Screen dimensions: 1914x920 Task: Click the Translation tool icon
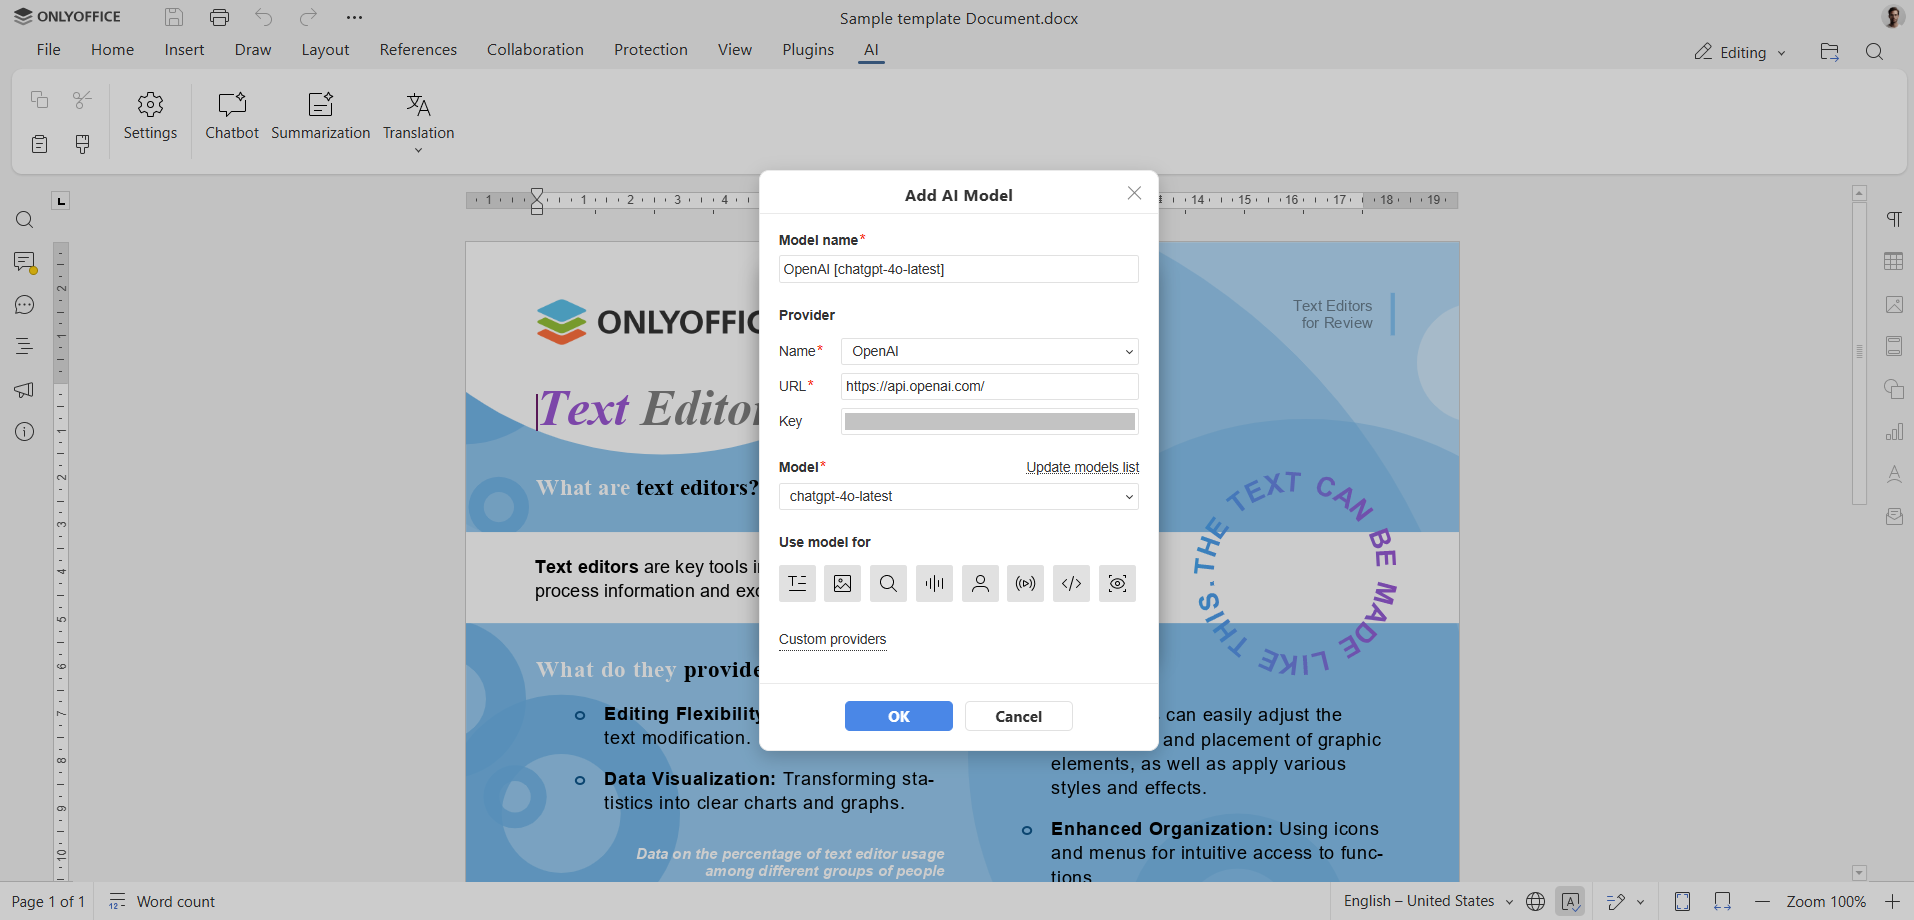pos(418,105)
